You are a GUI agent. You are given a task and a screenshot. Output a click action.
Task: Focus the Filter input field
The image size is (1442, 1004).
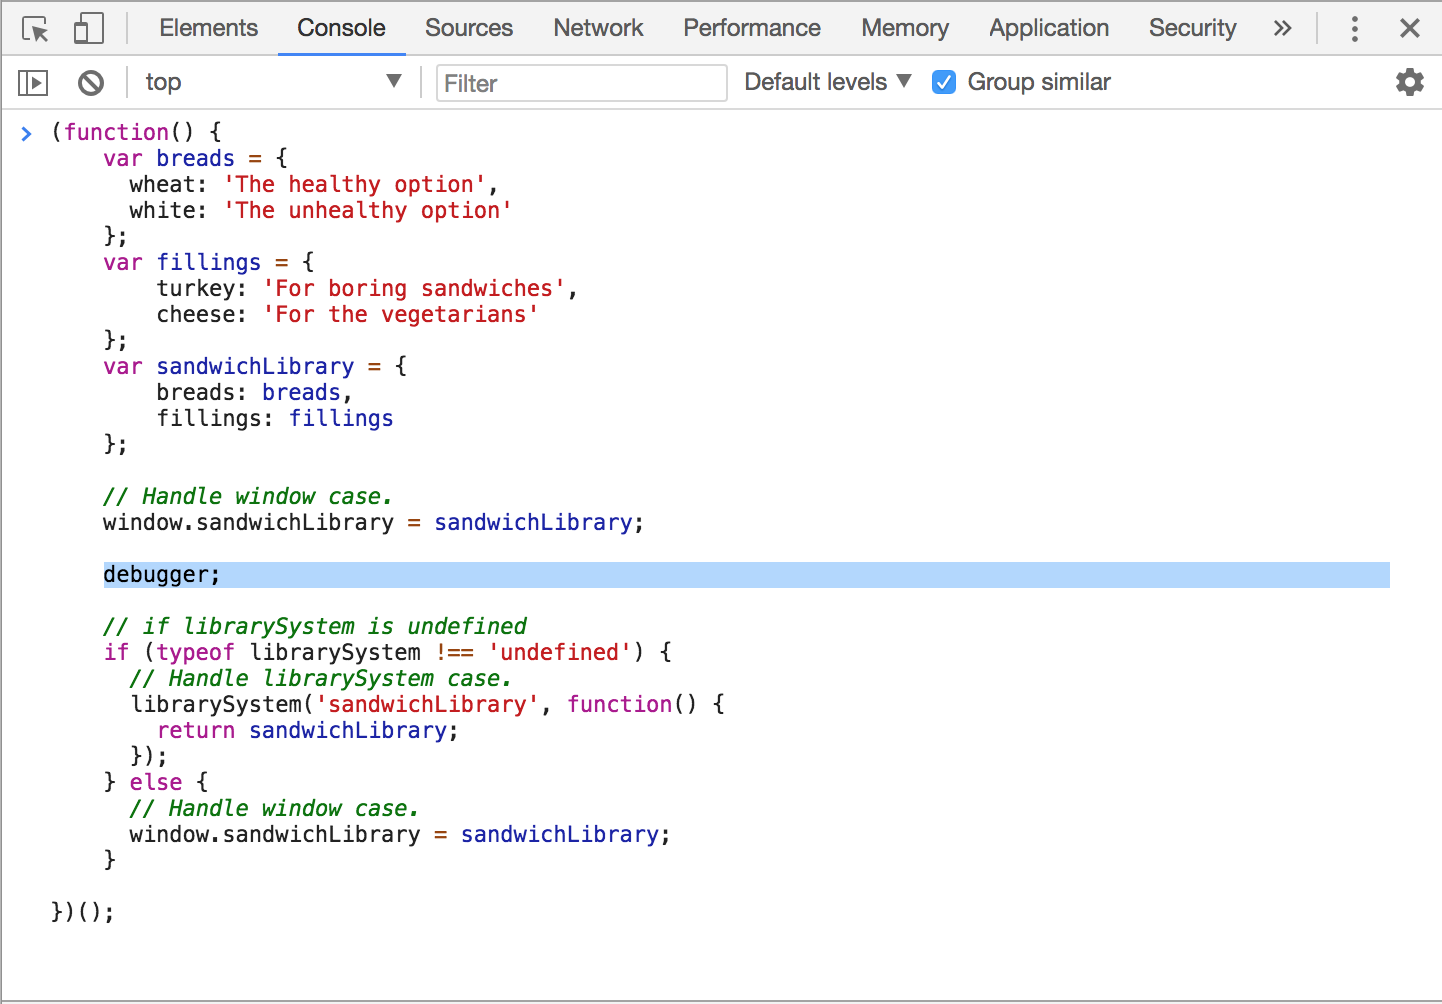click(582, 83)
